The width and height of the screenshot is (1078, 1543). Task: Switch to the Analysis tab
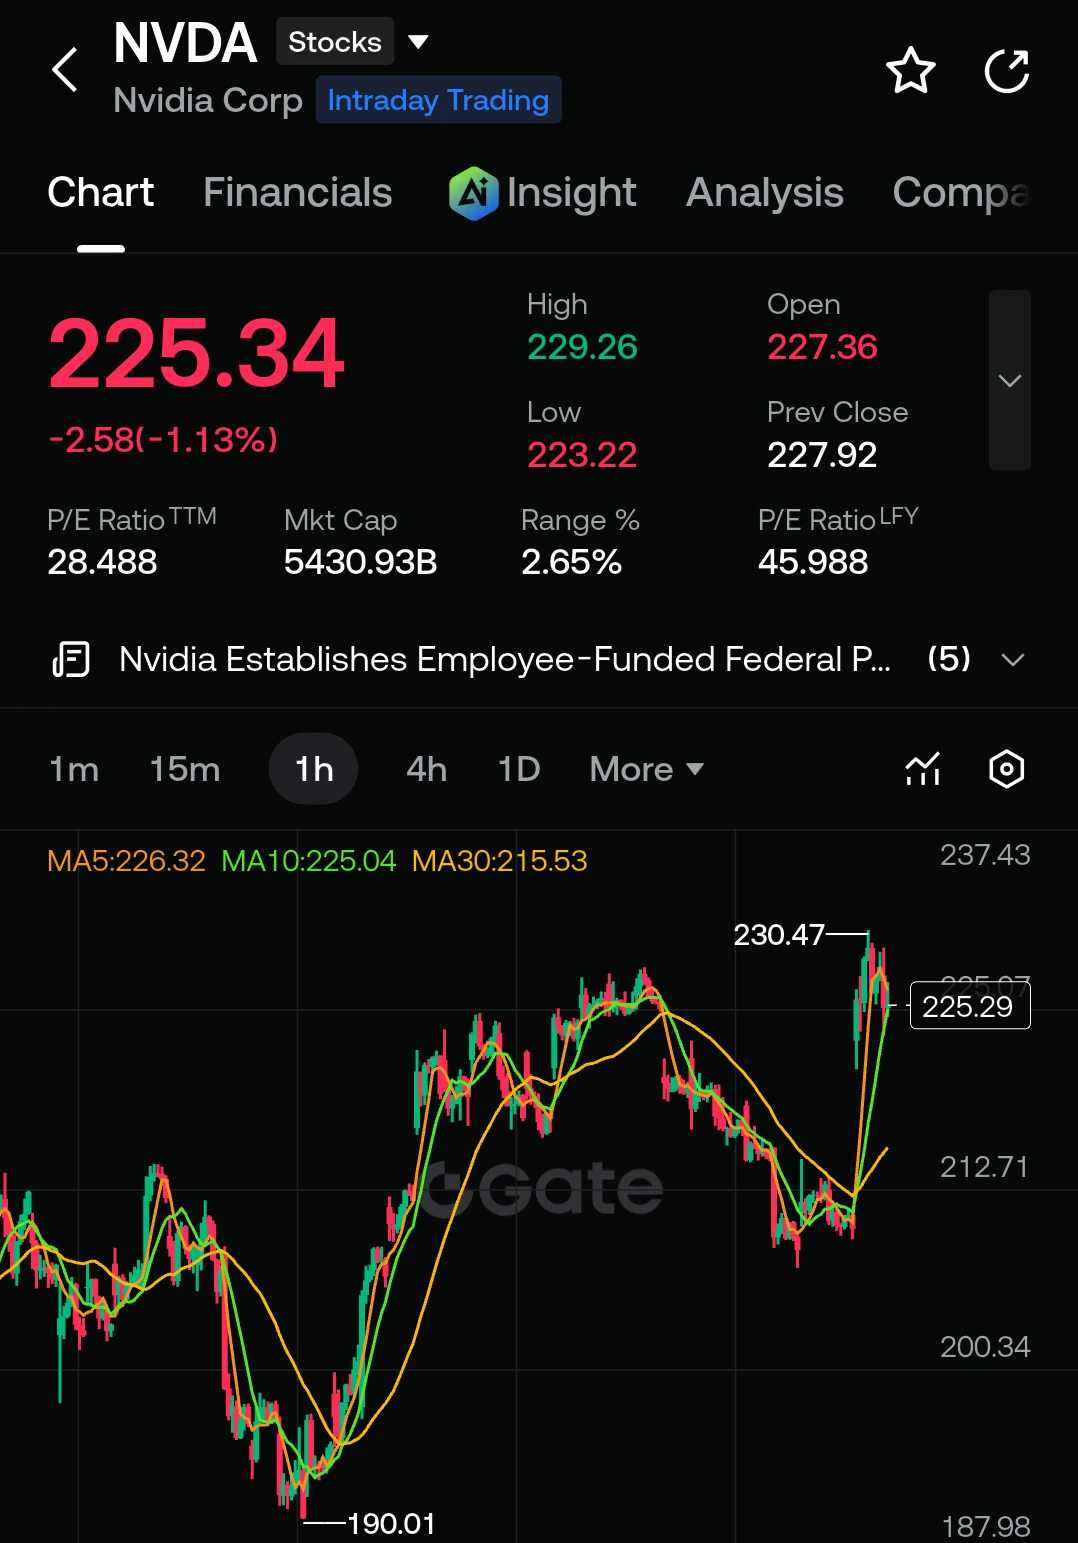(764, 193)
